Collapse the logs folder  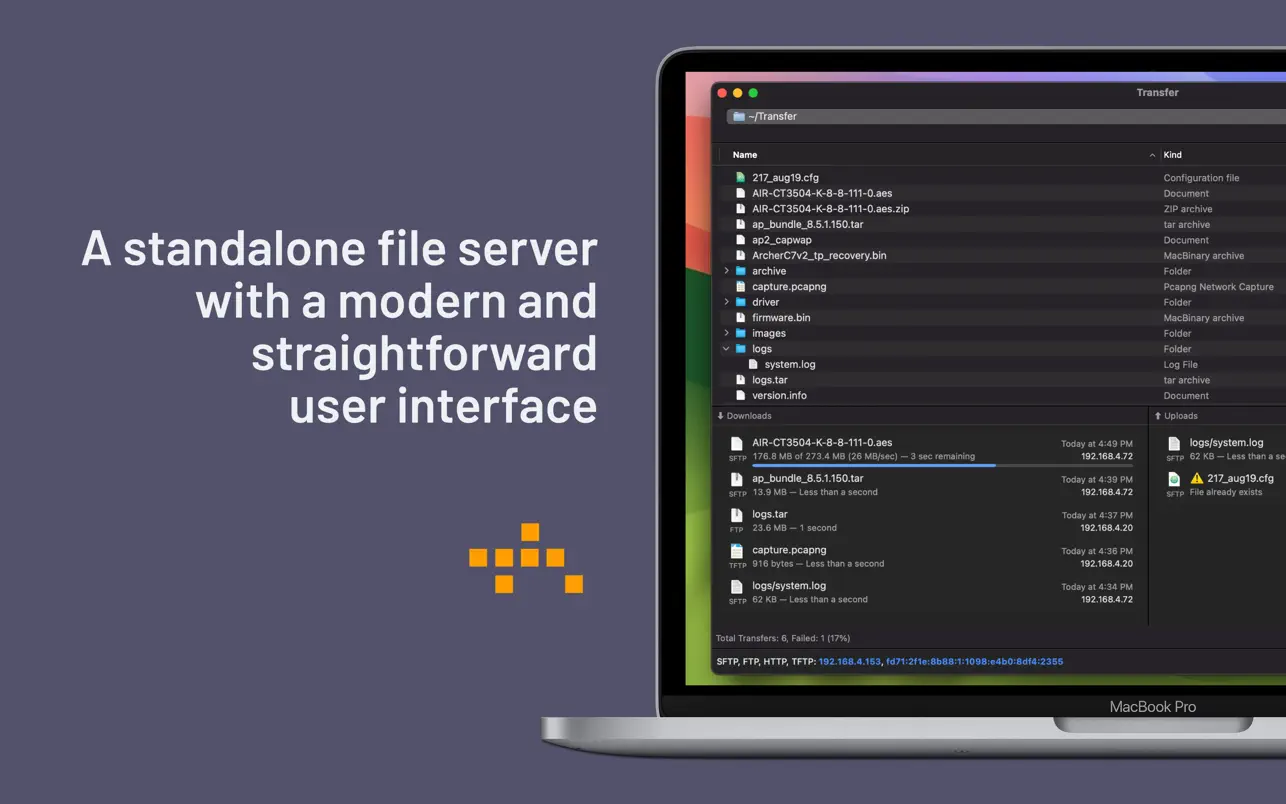pyautogui.click(x=726, y=349)
